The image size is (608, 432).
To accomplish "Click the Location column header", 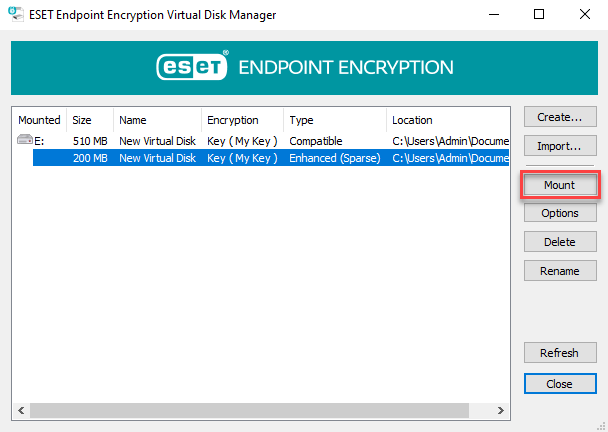I will tap(448, 120).
